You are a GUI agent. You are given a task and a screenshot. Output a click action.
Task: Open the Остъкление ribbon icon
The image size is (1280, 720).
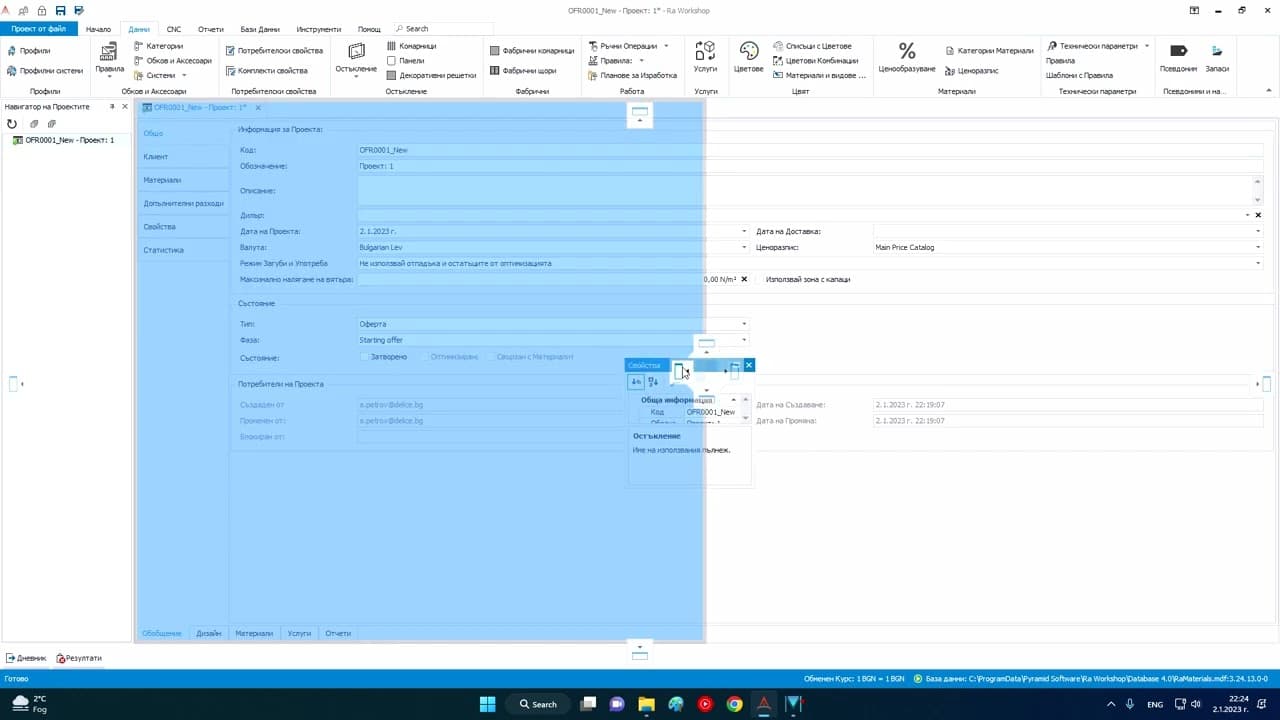356,58
